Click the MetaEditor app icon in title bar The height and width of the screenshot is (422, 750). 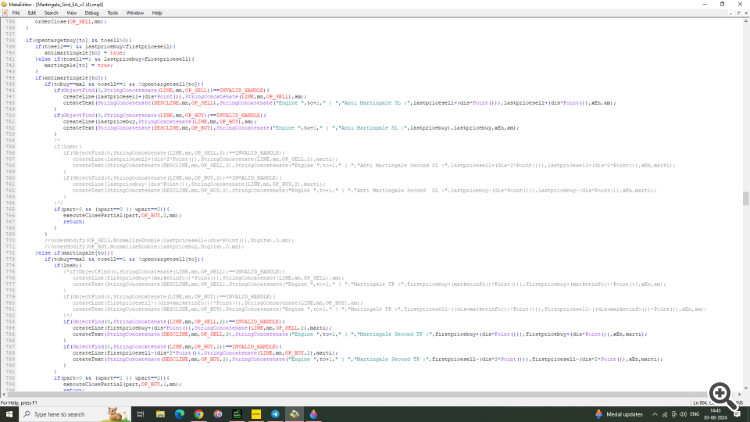4,4
